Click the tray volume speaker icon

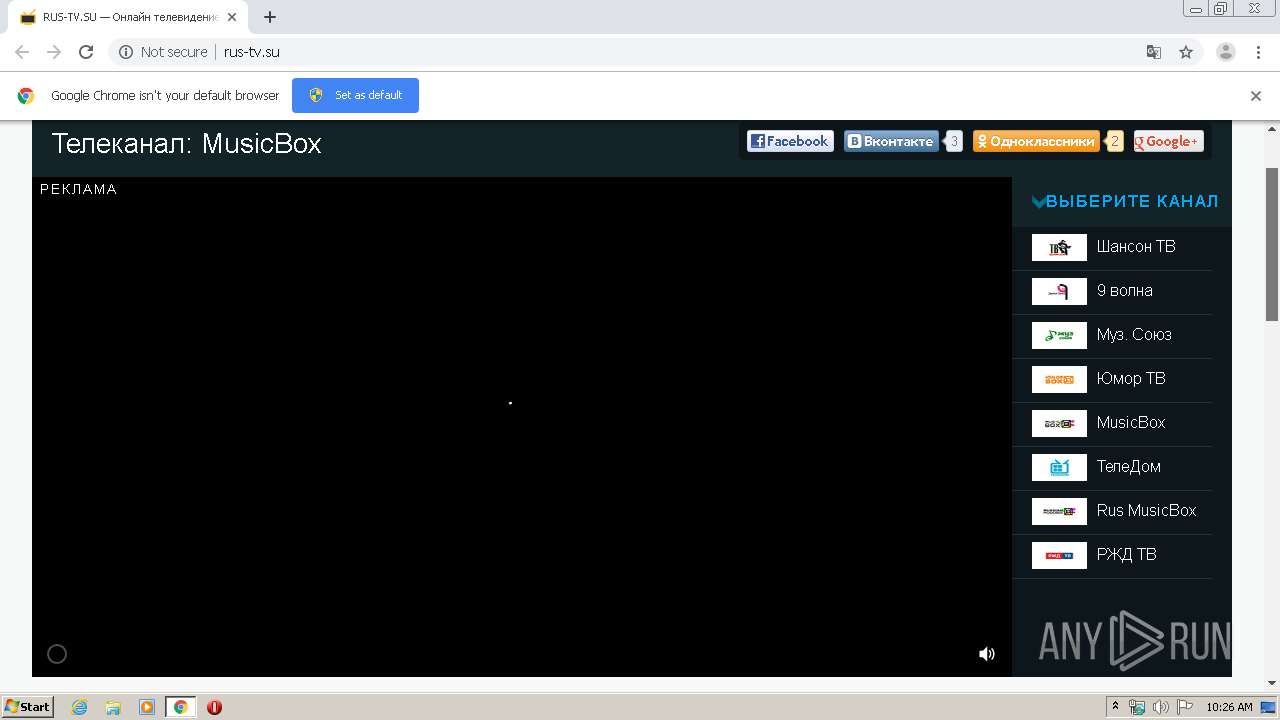[x=1161, y=707]
